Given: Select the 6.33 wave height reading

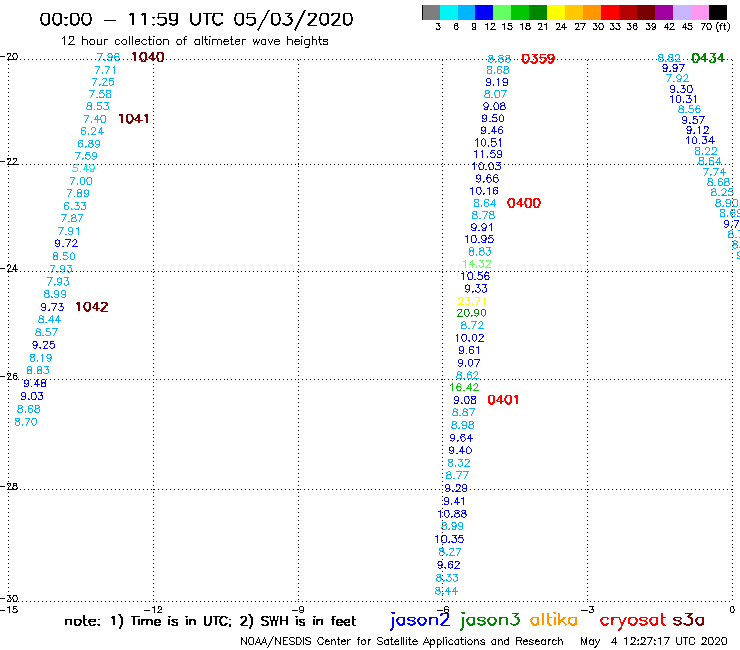Looking at the screenshot, I should pyautogui.click(x=75, y=207).
